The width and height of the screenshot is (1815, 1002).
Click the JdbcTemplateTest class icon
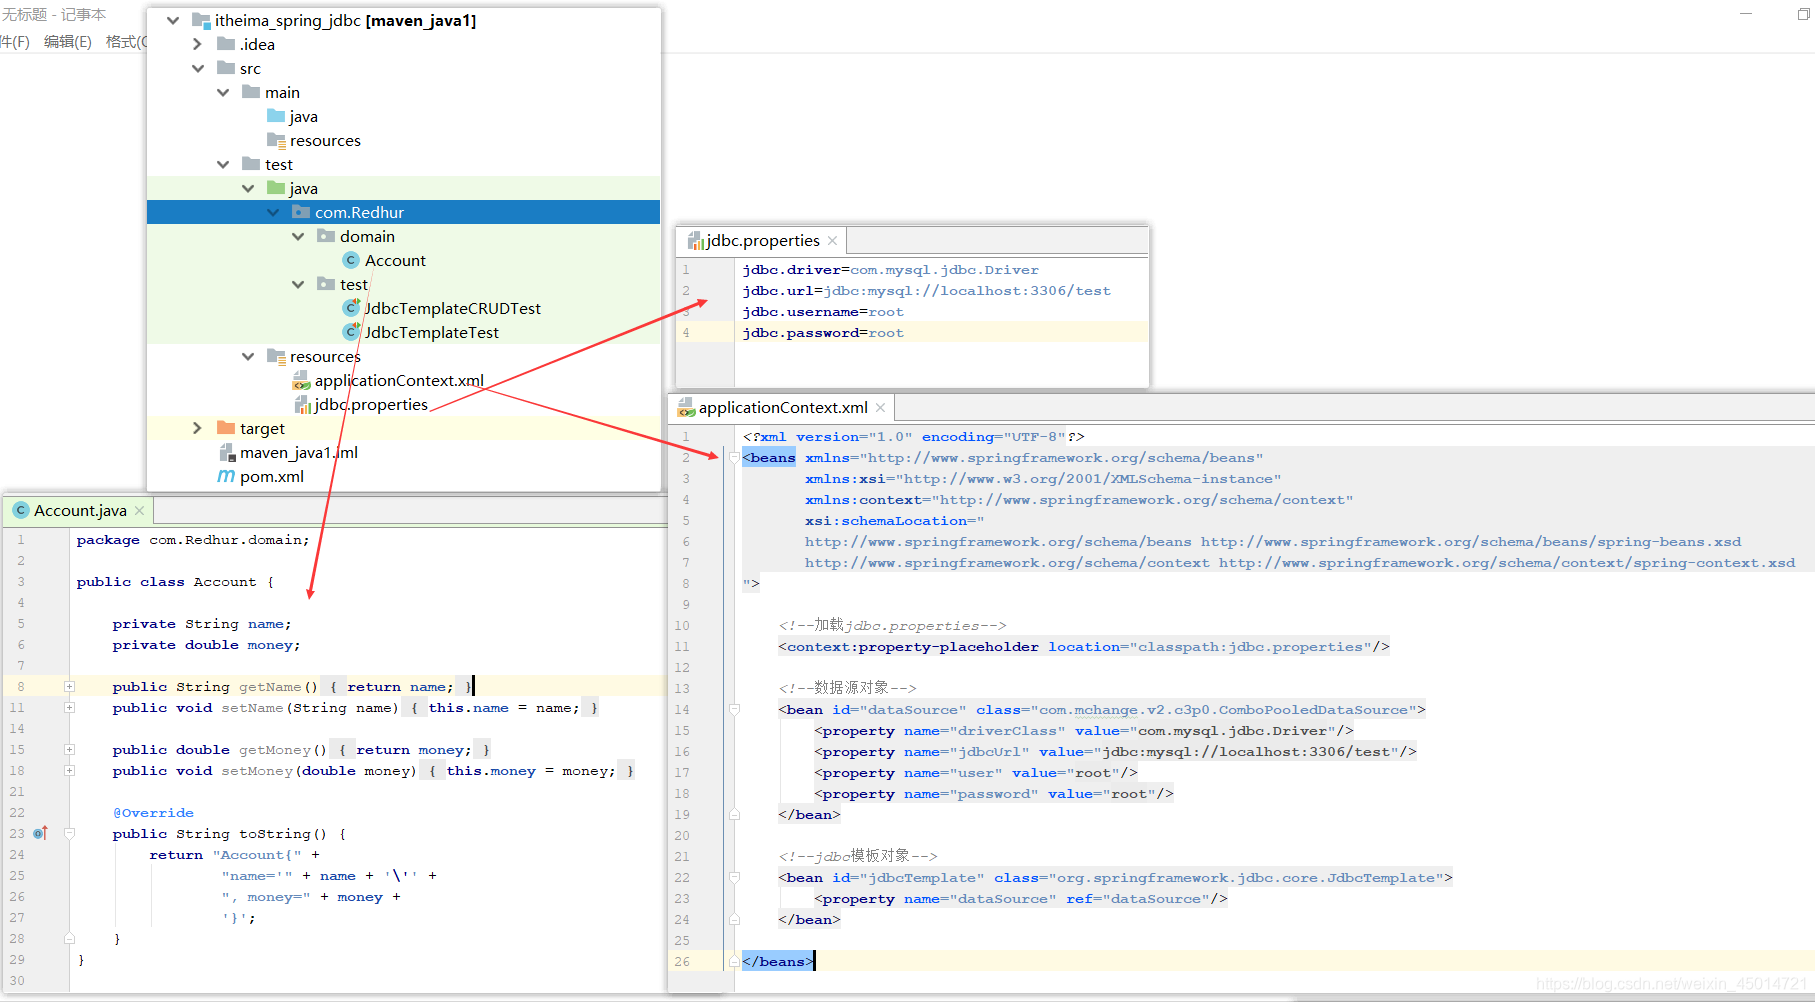(351, 332)
